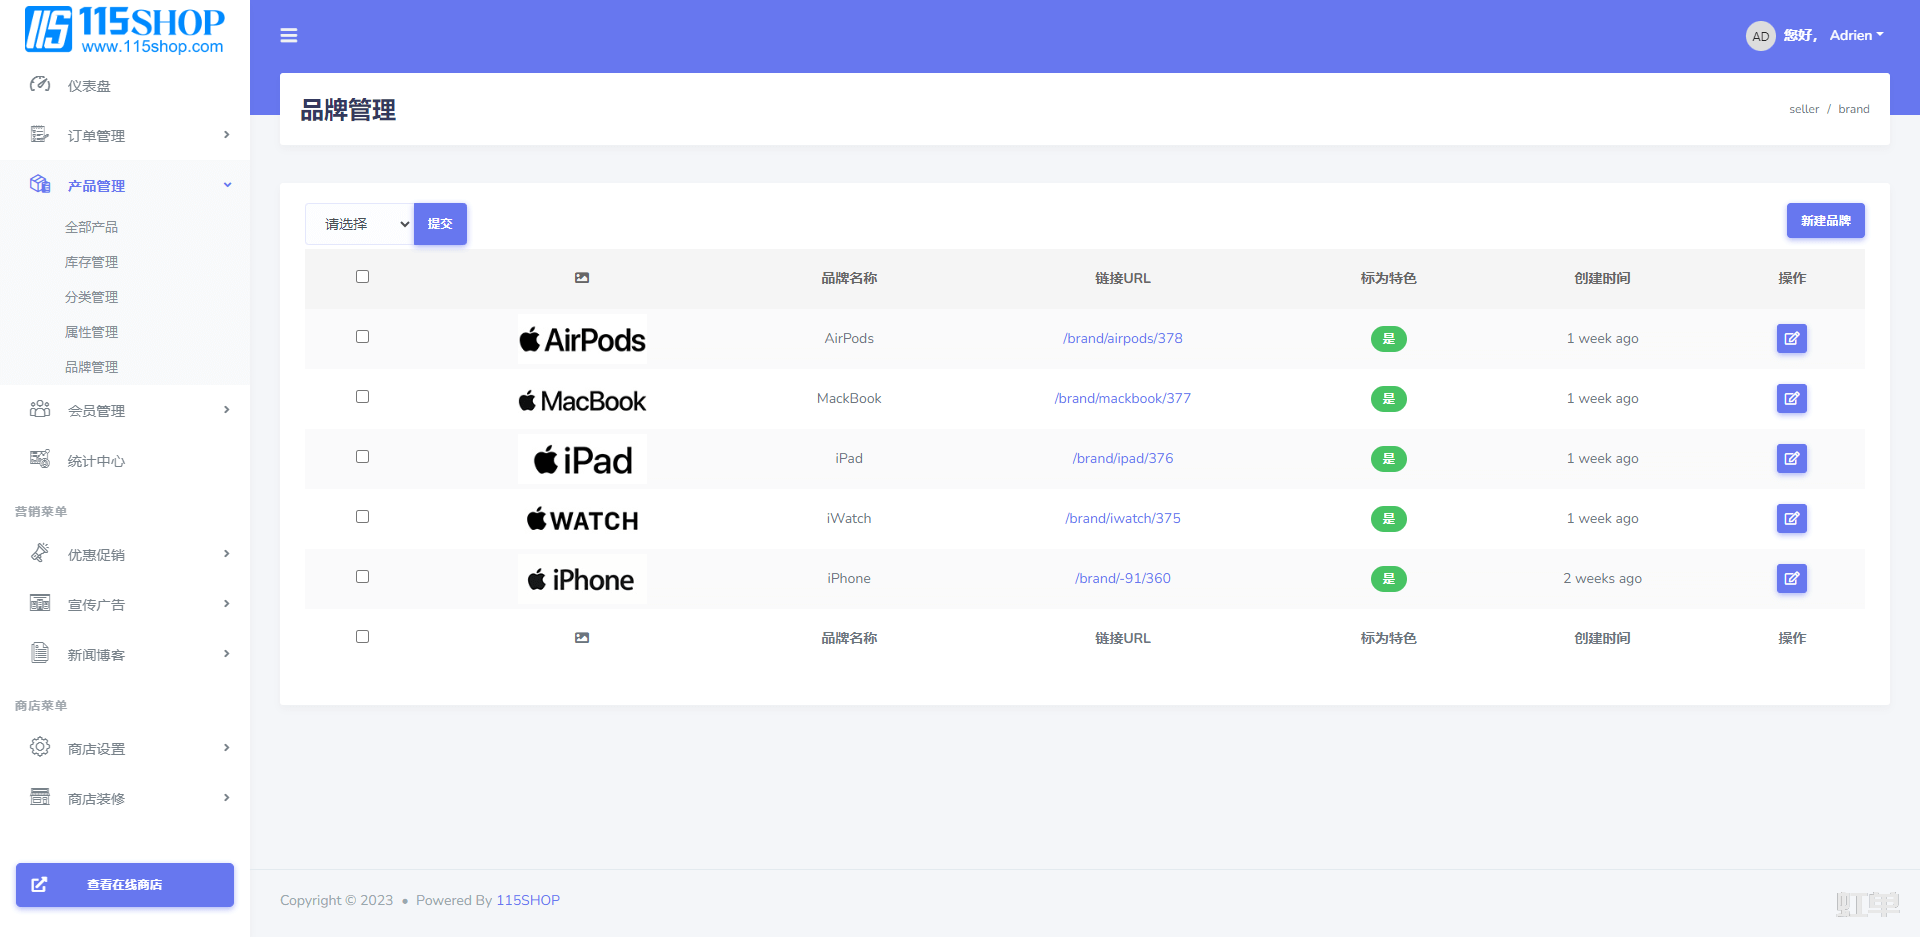Expand 优惠促销 menu chevron
Image resolution: width=1920 pixels, height=937 pixels.
click(x=227, y=554)
